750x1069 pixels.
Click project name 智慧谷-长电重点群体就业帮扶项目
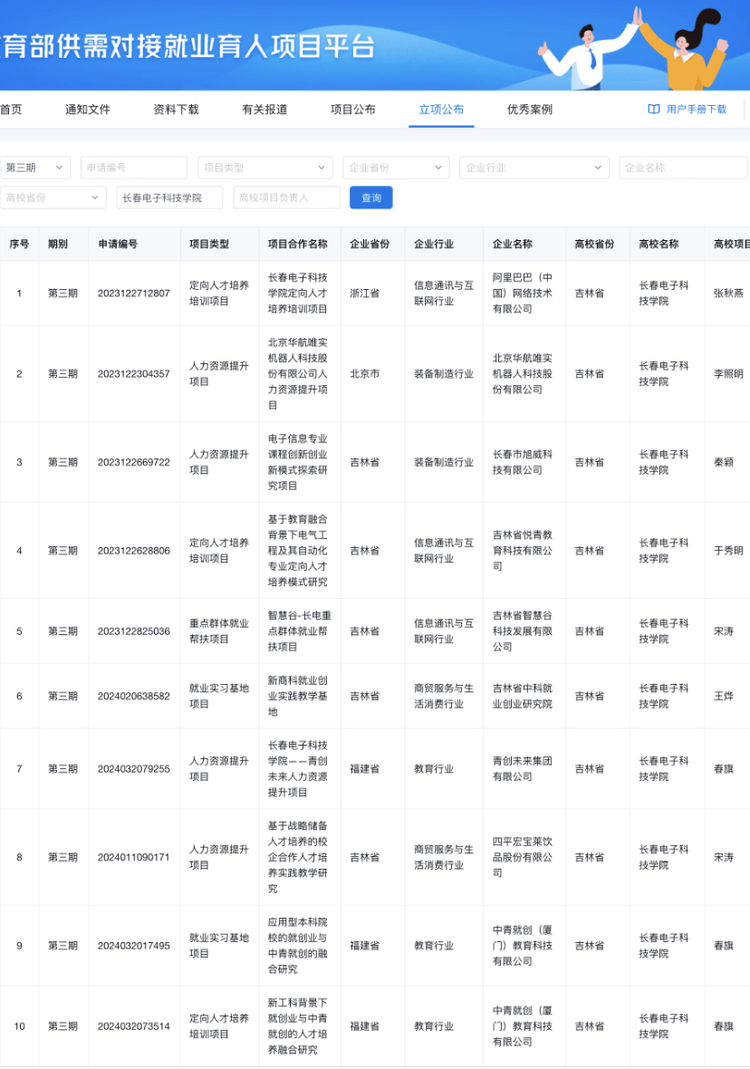pyautogui.click(x=299, y=631)
